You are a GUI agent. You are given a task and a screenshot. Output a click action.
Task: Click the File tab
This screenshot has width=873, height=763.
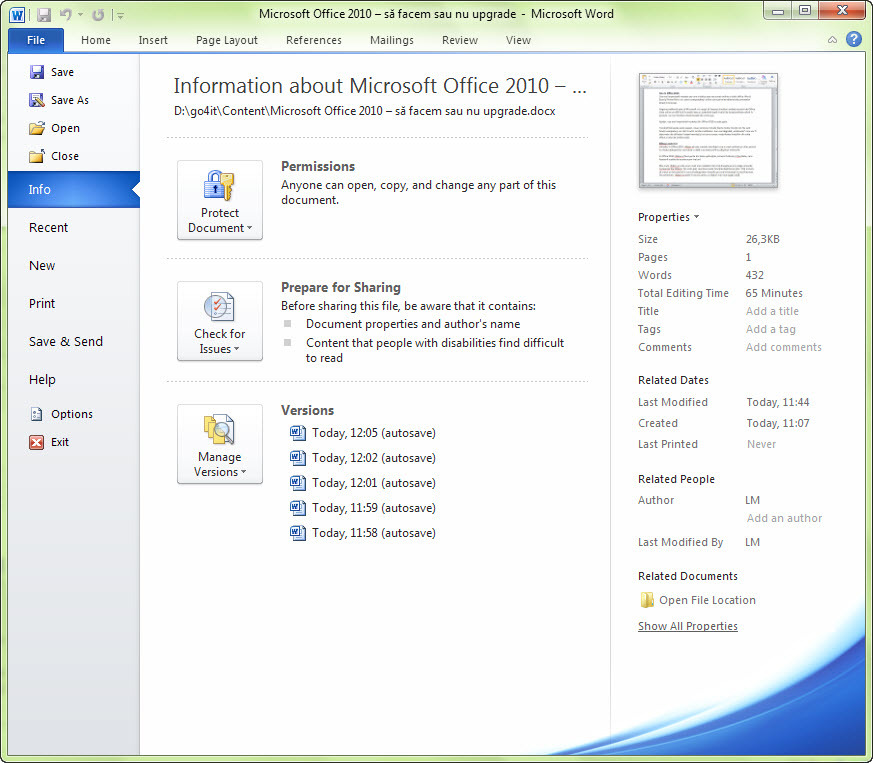pyautogui.click(x=36, y=40)
